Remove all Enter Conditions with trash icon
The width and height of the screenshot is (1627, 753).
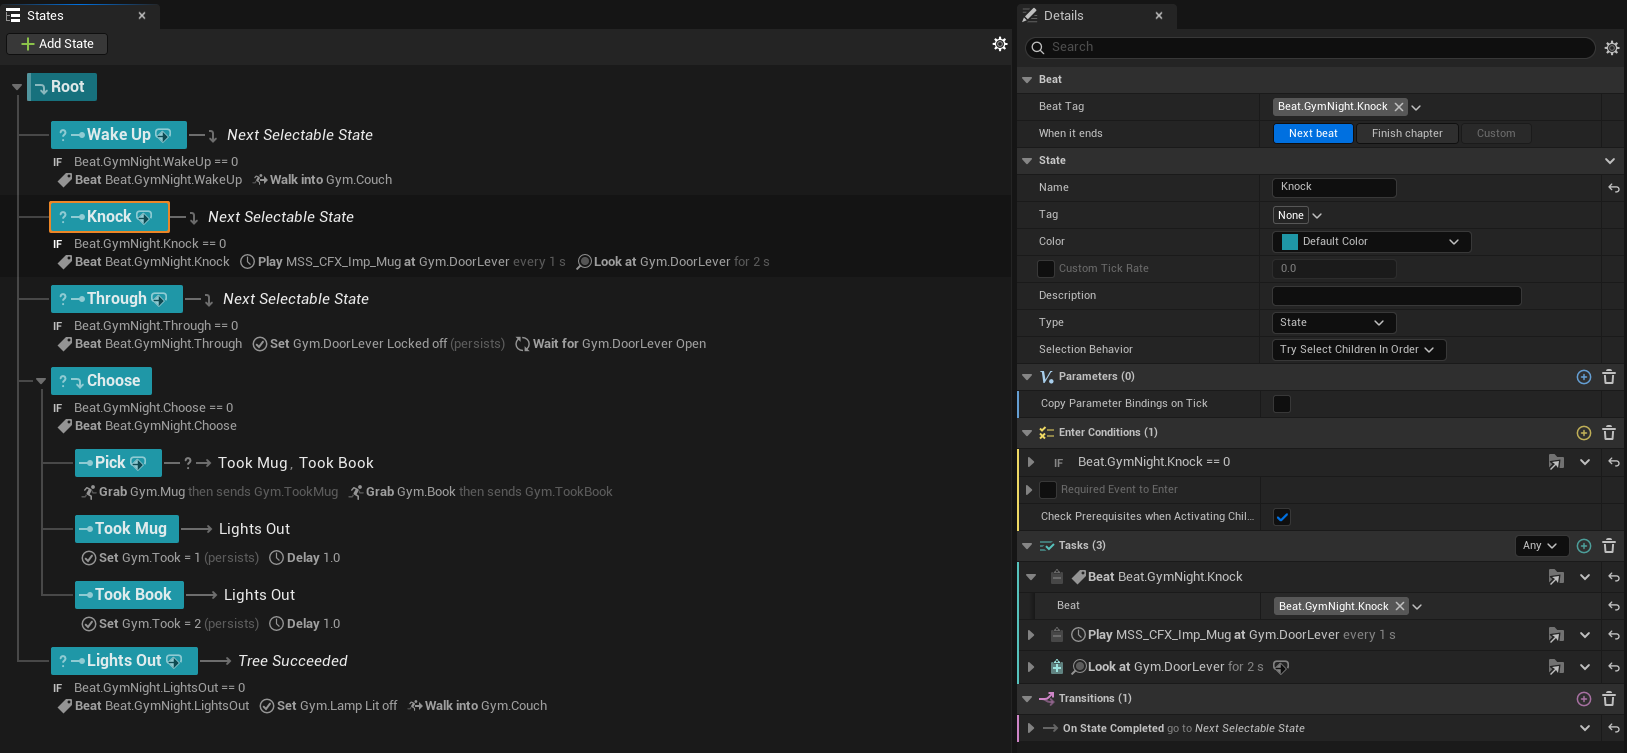point(1609,433)
